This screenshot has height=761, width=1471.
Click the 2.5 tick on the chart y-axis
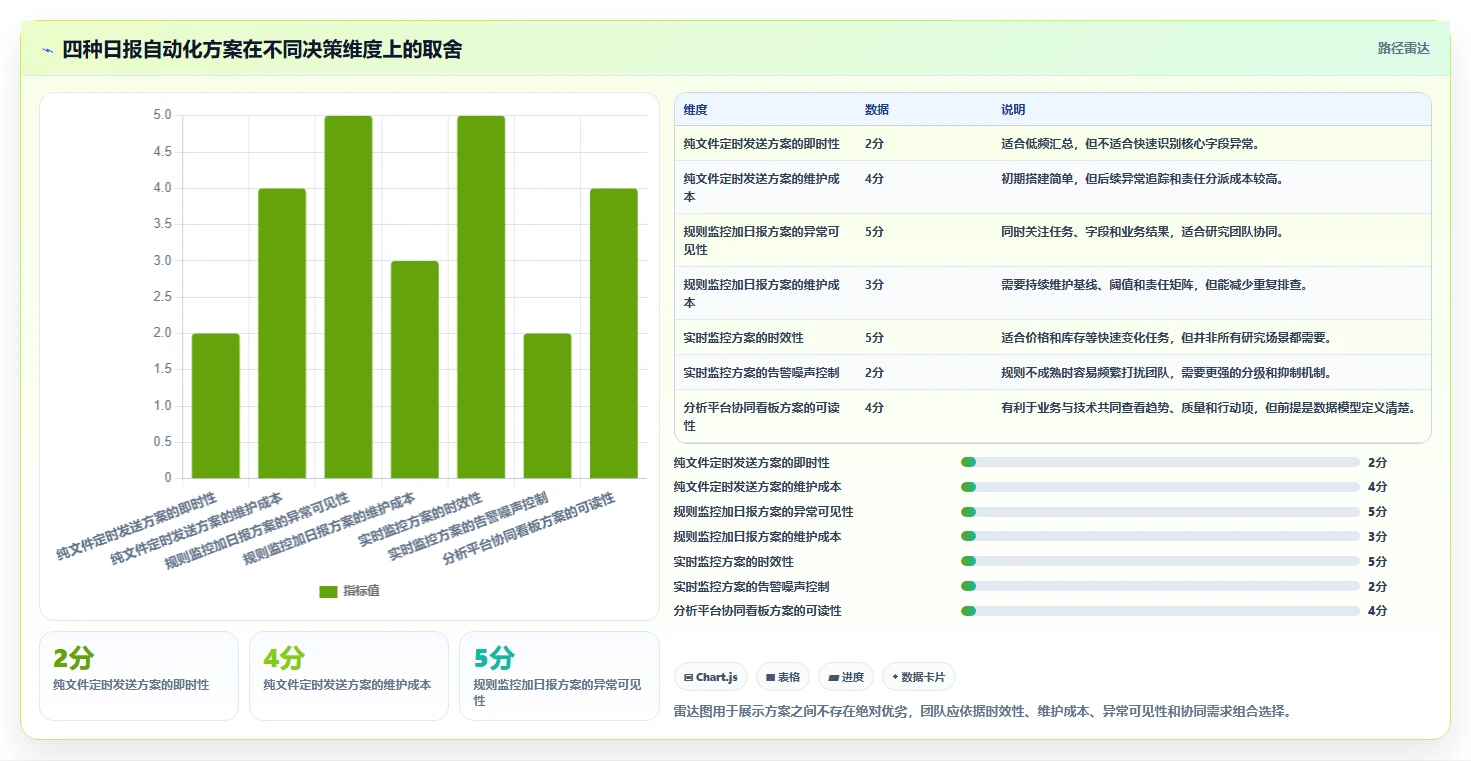(162, 297)
